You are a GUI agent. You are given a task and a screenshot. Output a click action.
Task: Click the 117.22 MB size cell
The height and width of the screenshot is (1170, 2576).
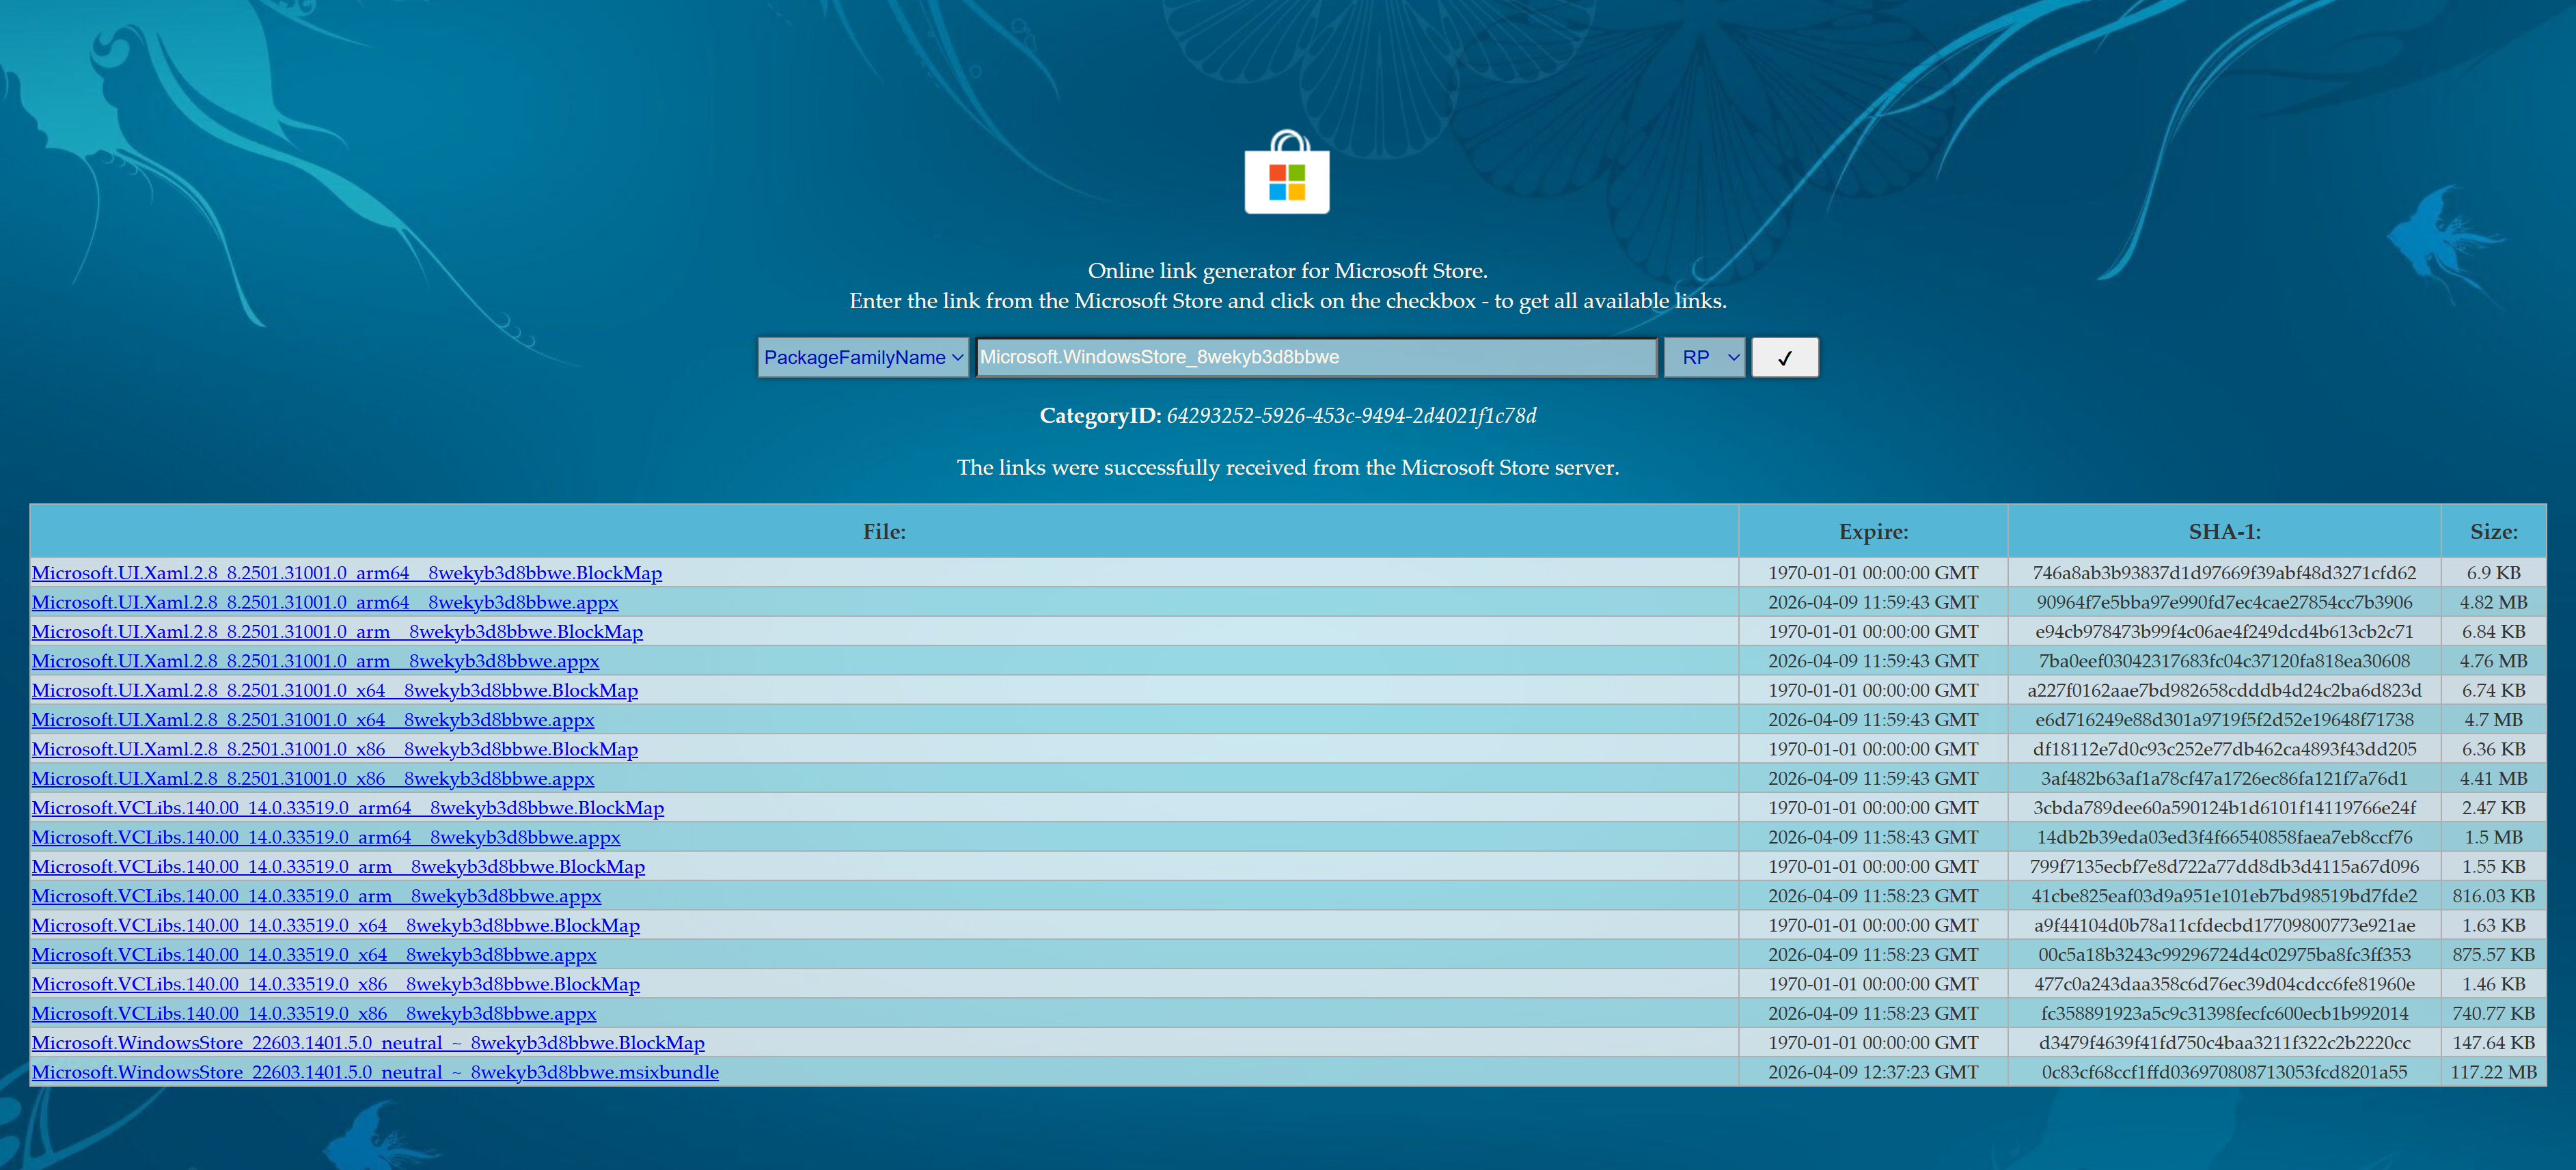click(x=2493, y=1072)
